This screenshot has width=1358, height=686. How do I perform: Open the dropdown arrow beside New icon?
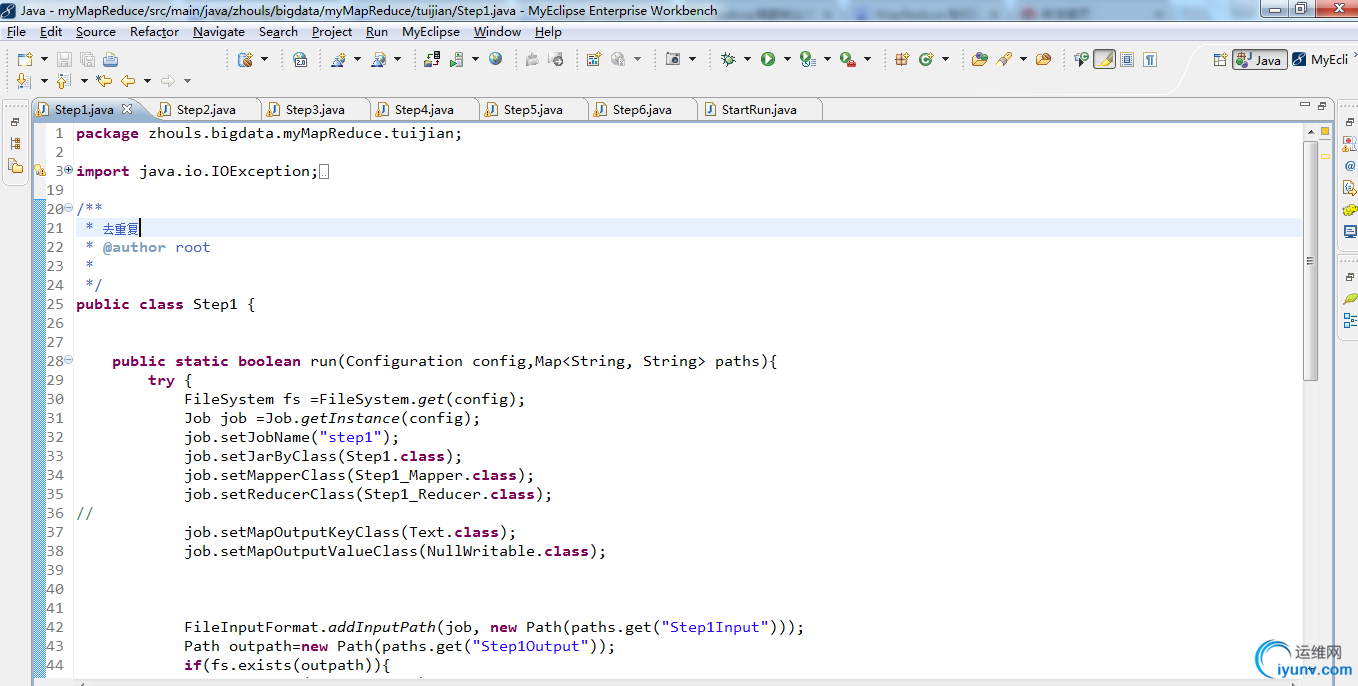point(44,59)
